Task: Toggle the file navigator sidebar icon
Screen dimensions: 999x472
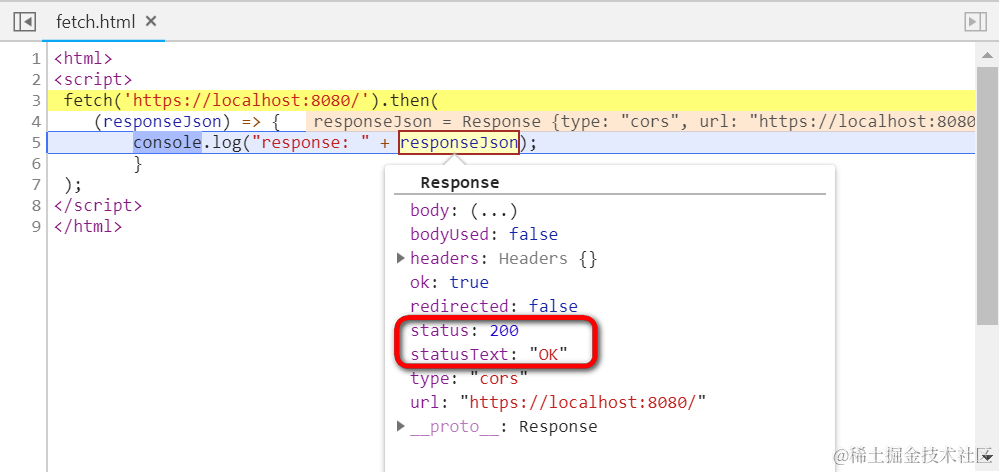Action: pos(24,22)
